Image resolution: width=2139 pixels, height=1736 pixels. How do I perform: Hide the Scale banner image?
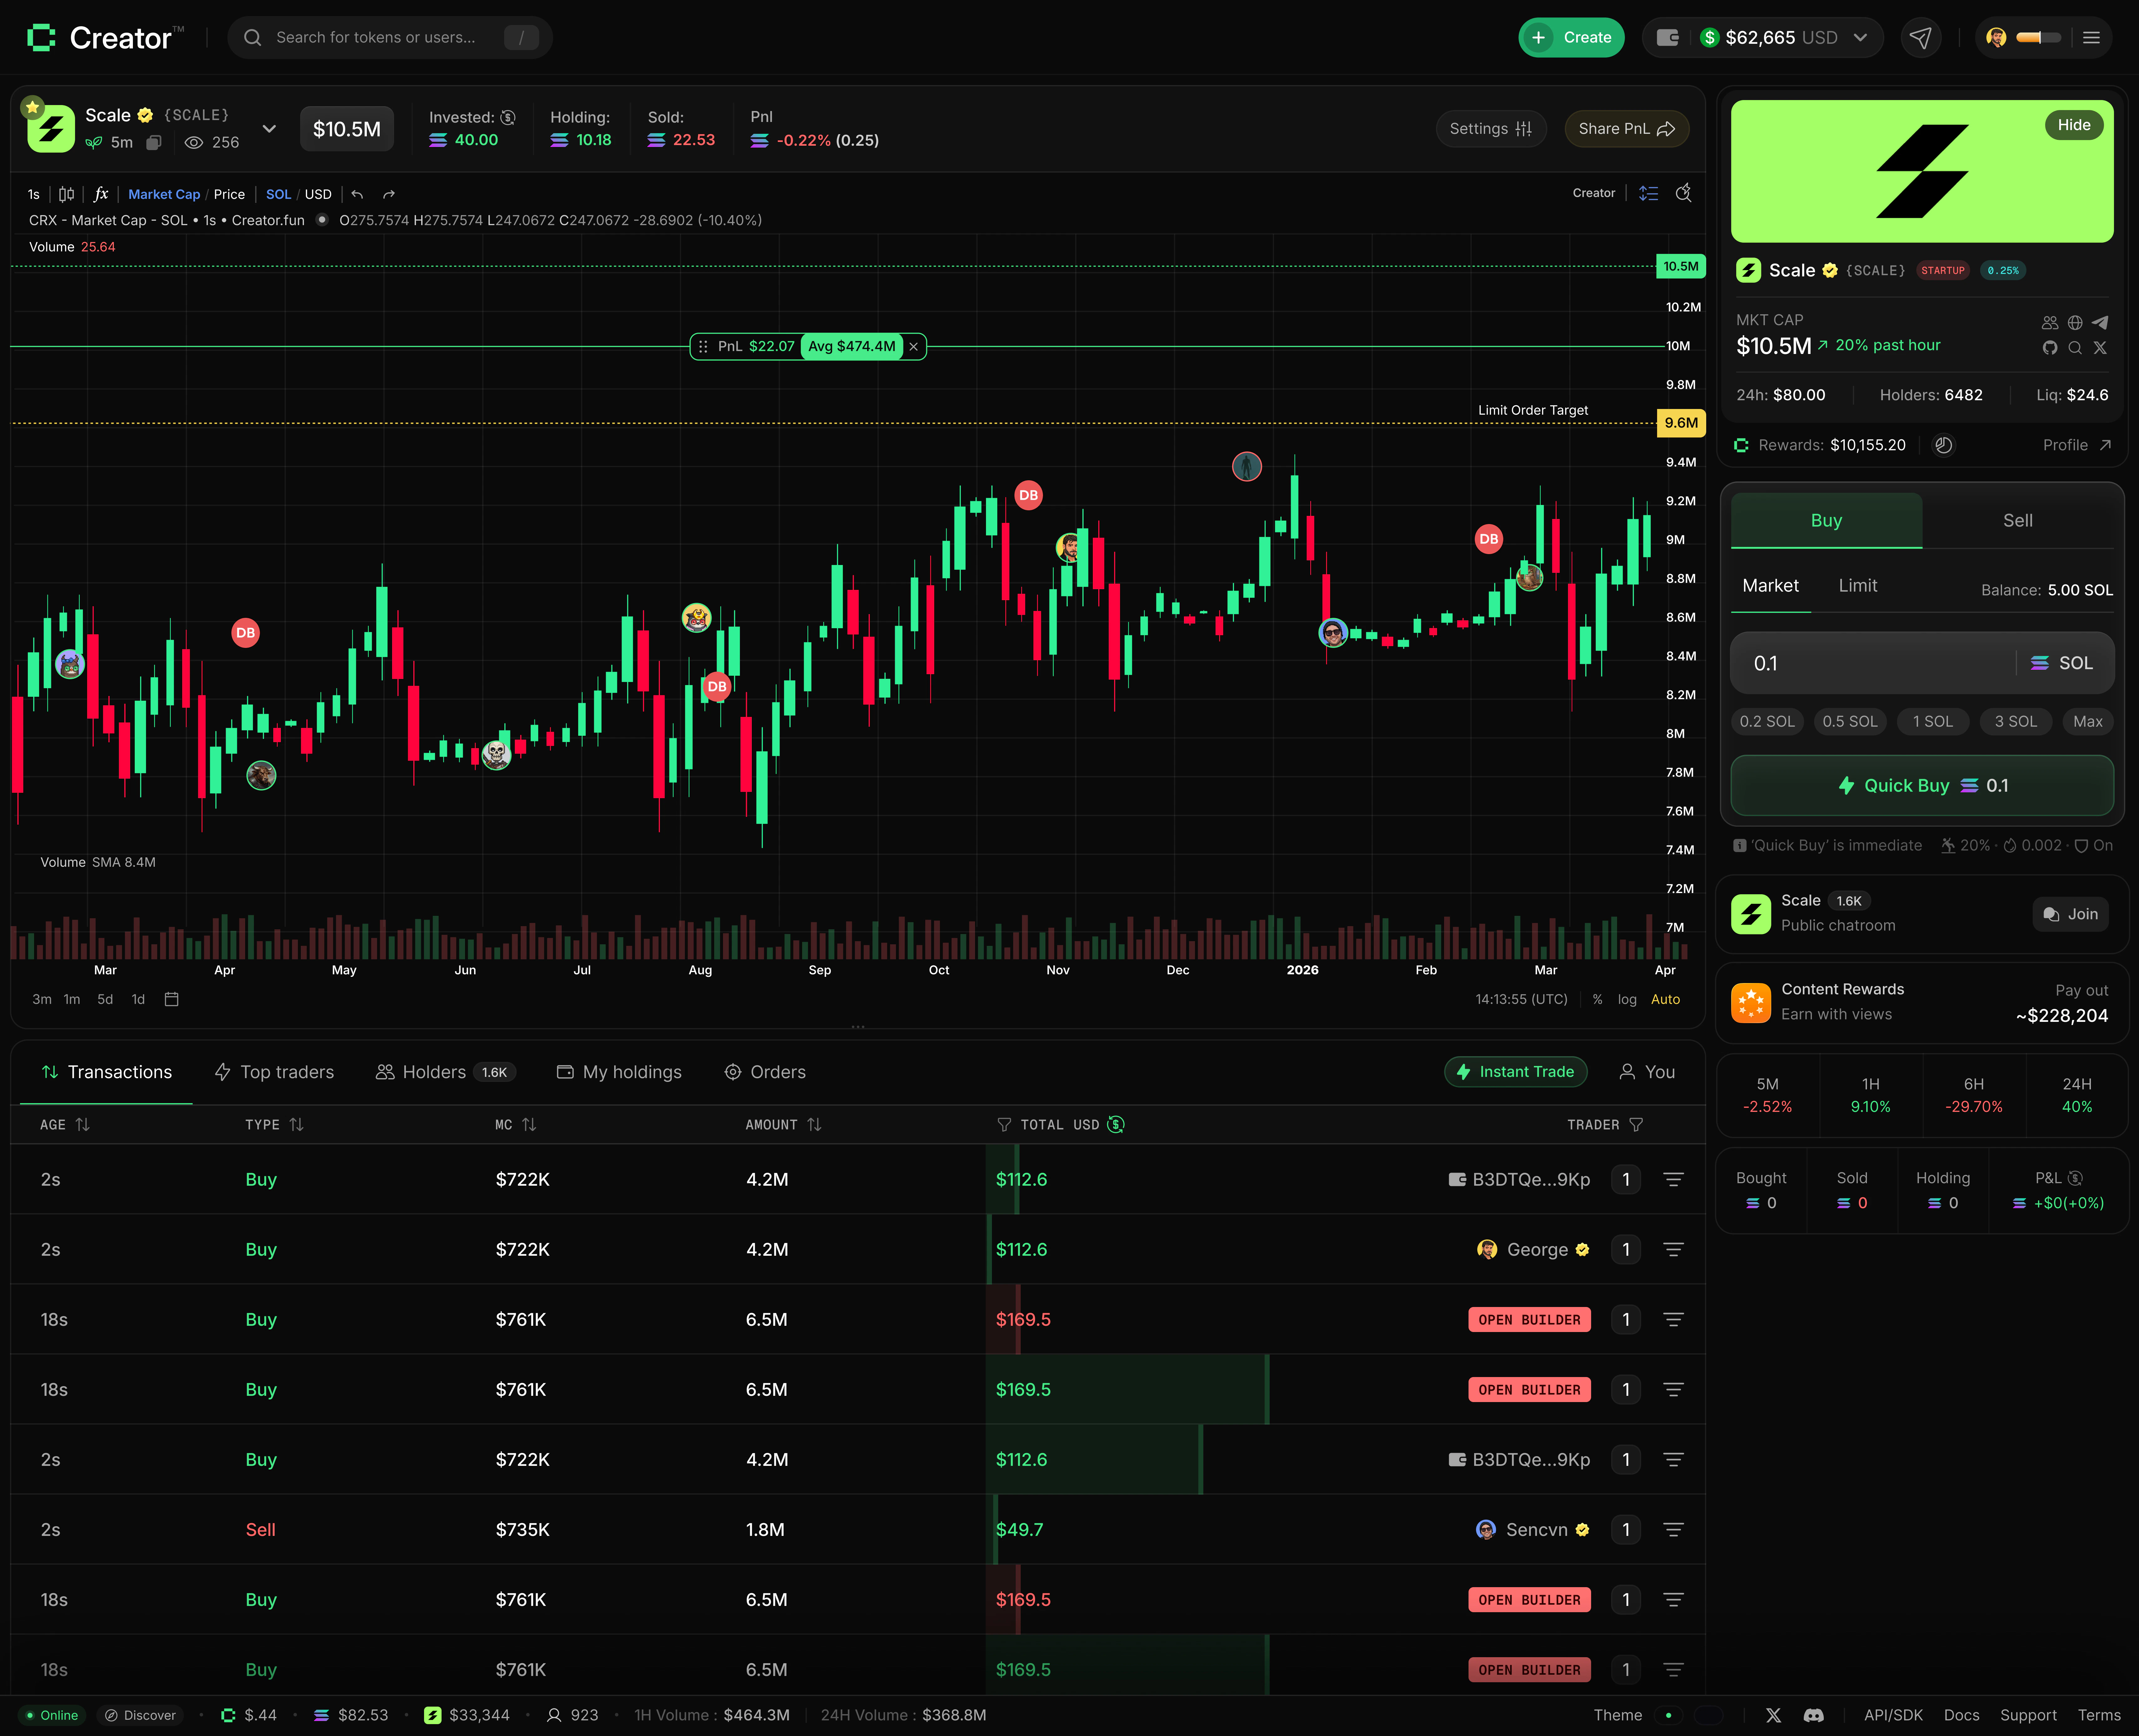2074,125
